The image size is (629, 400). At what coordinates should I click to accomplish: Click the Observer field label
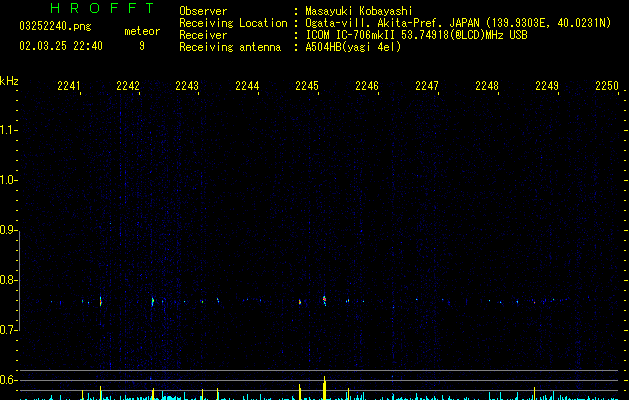(x=203, y=11)
